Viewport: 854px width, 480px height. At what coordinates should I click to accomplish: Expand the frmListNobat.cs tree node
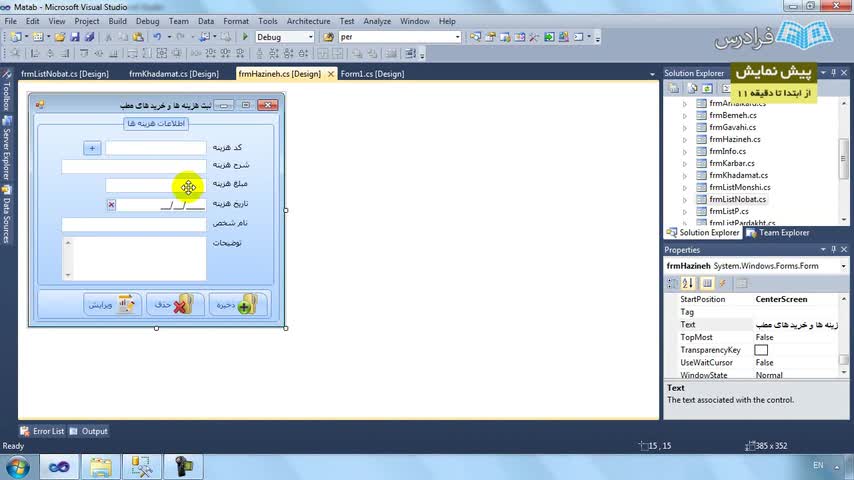pos(685,199)
